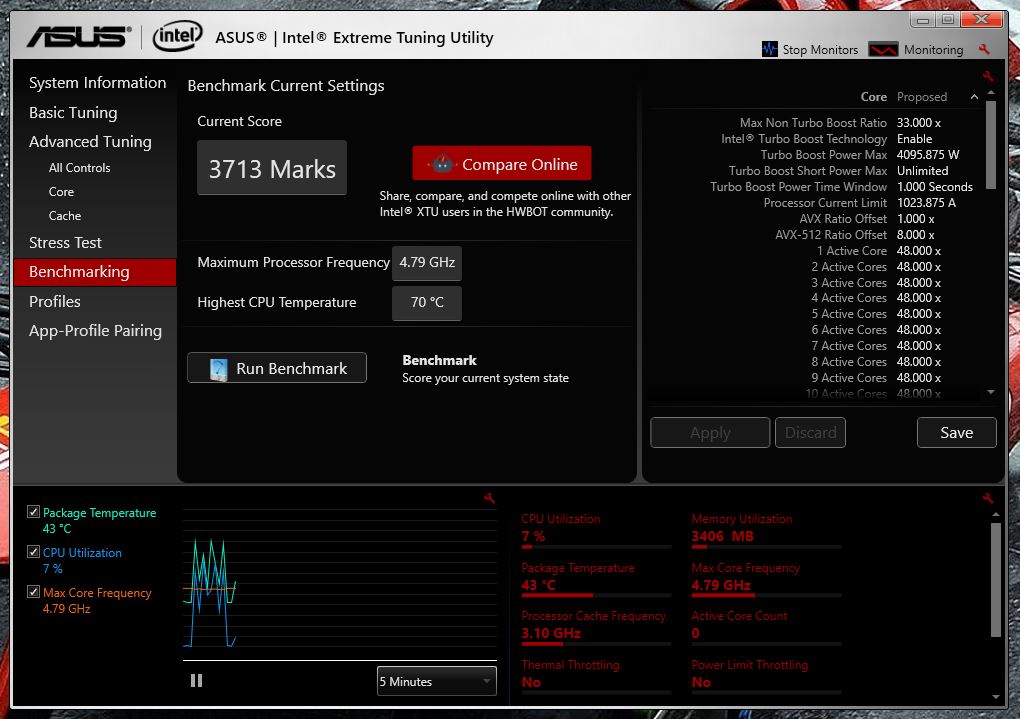Viewport: 1020px width, 719px height.
Task: Click 1 Active Core ratio value
Action: [x=919, y=251]
